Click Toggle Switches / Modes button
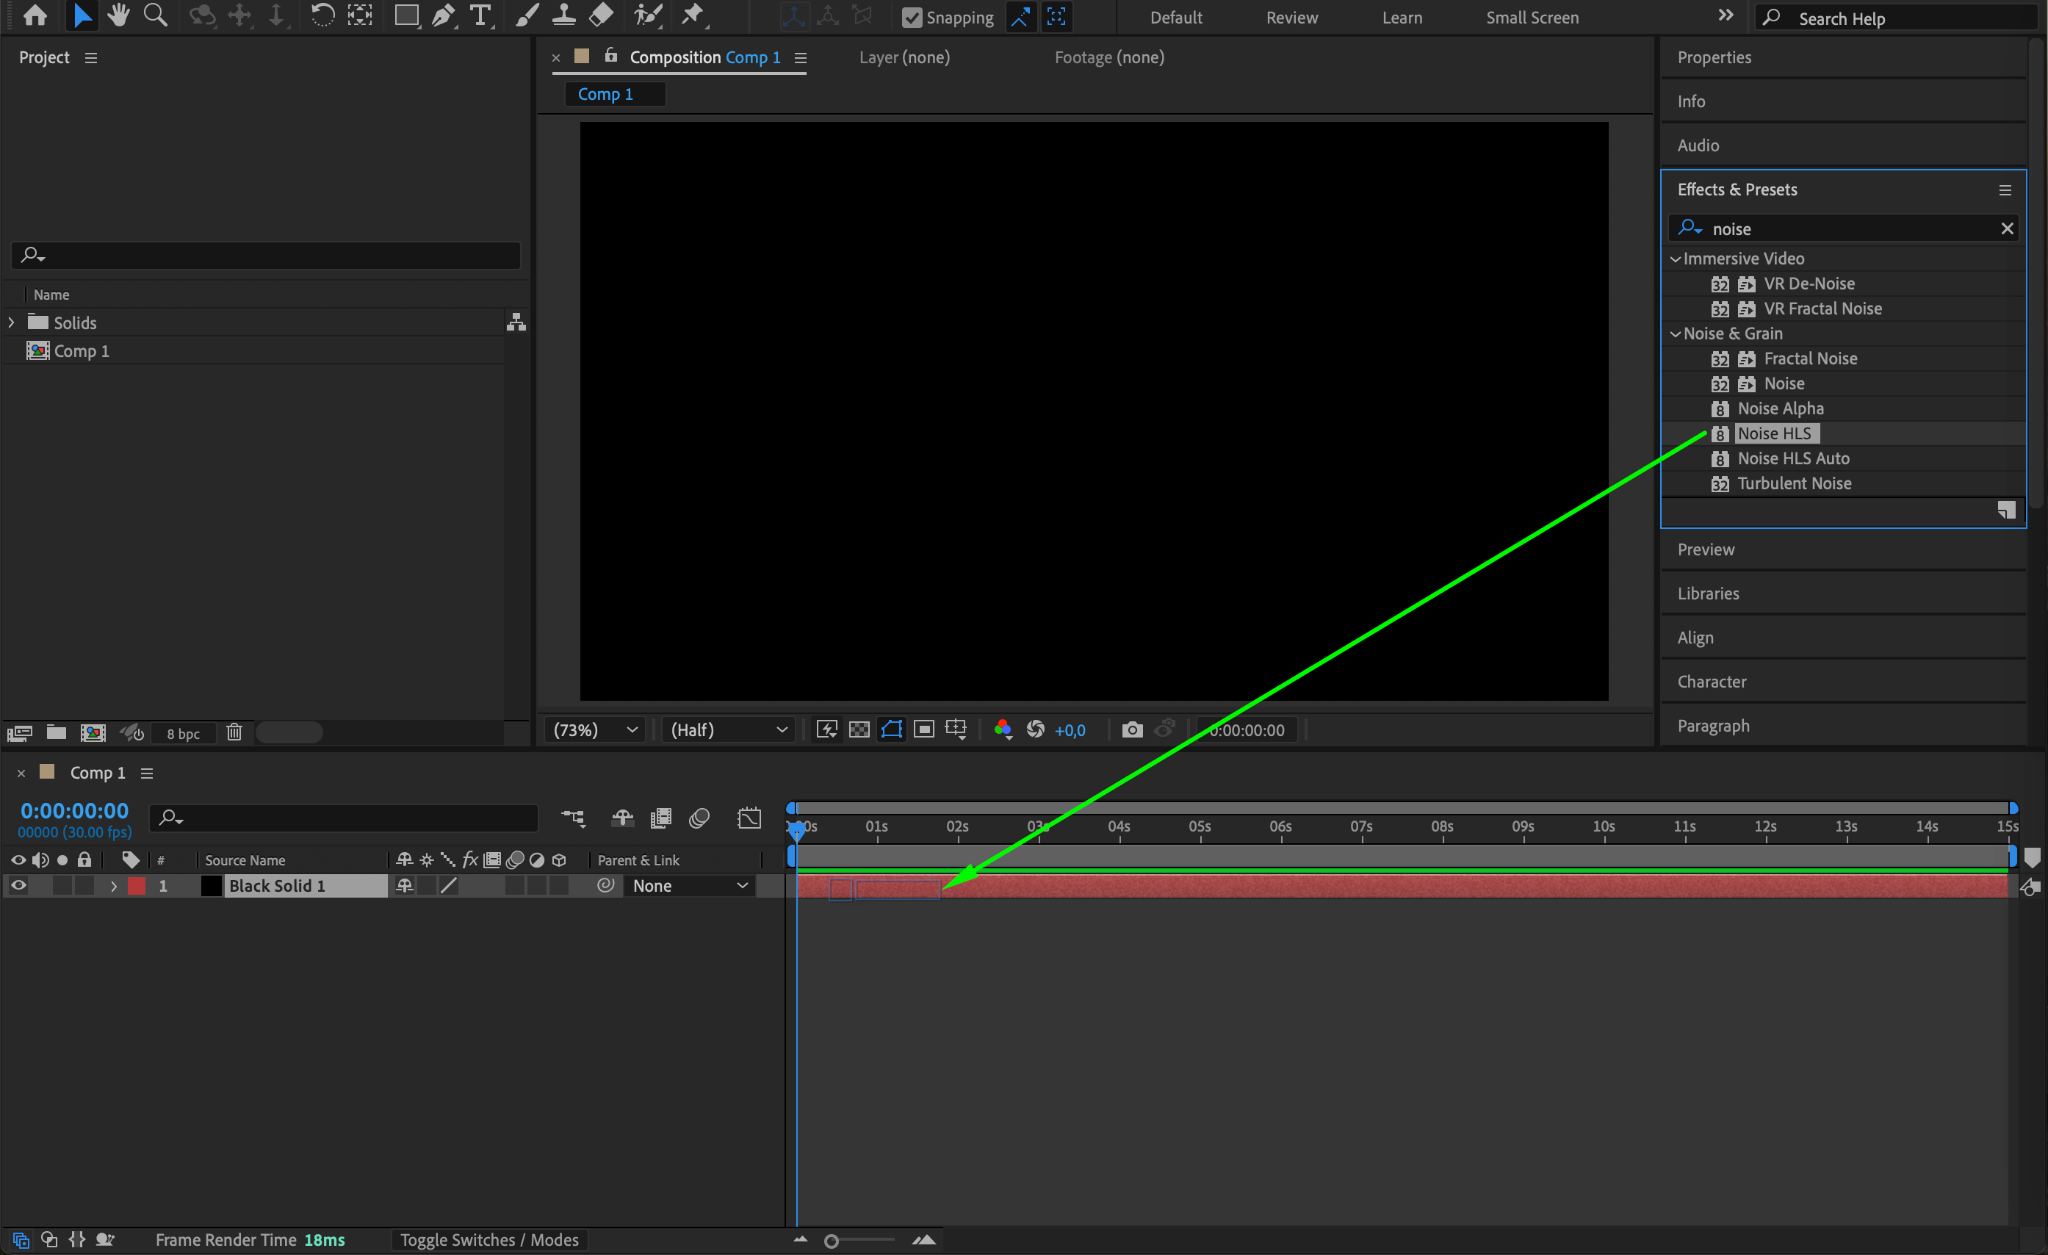The image size is (2048, 1255). [x=489, y=1240]
